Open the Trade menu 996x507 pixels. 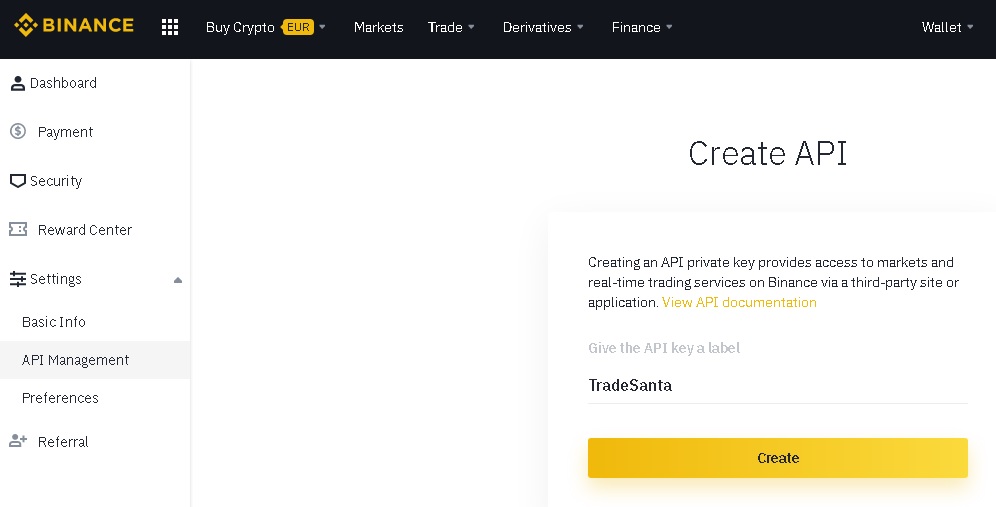tap(445, 27)
